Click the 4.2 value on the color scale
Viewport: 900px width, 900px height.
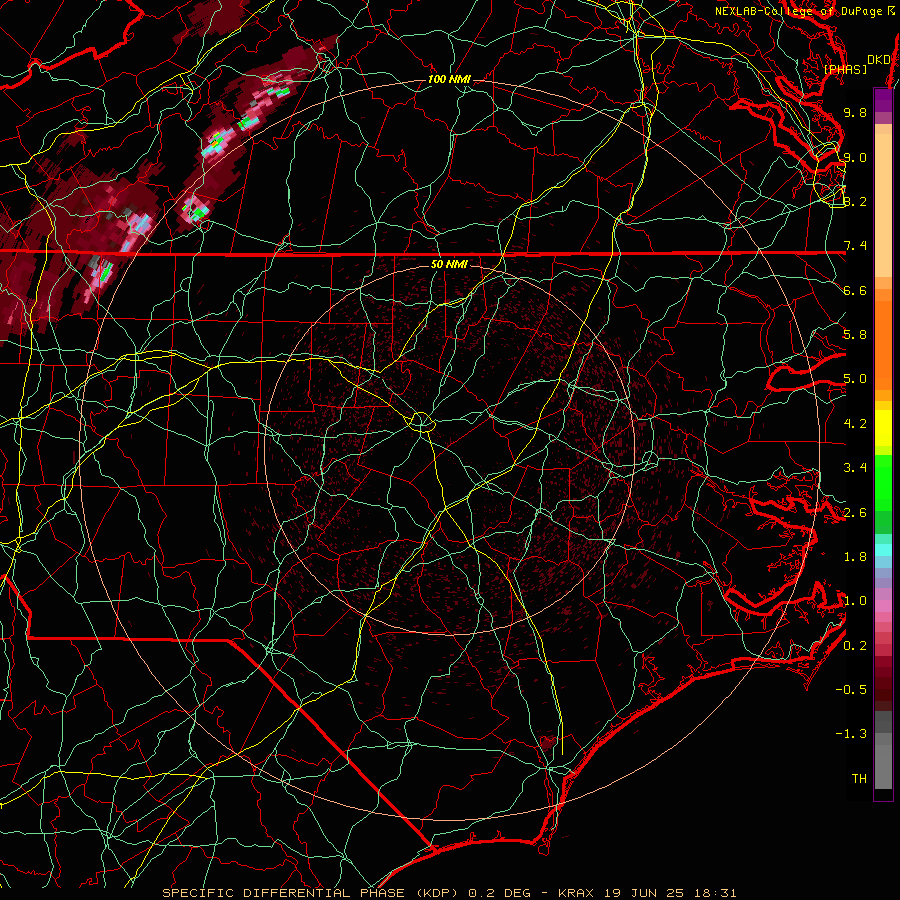pos(855,424)
